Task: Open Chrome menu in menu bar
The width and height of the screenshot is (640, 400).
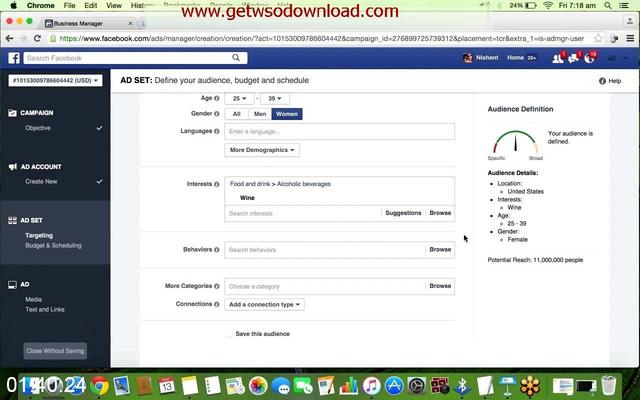Action: point(40,5)
